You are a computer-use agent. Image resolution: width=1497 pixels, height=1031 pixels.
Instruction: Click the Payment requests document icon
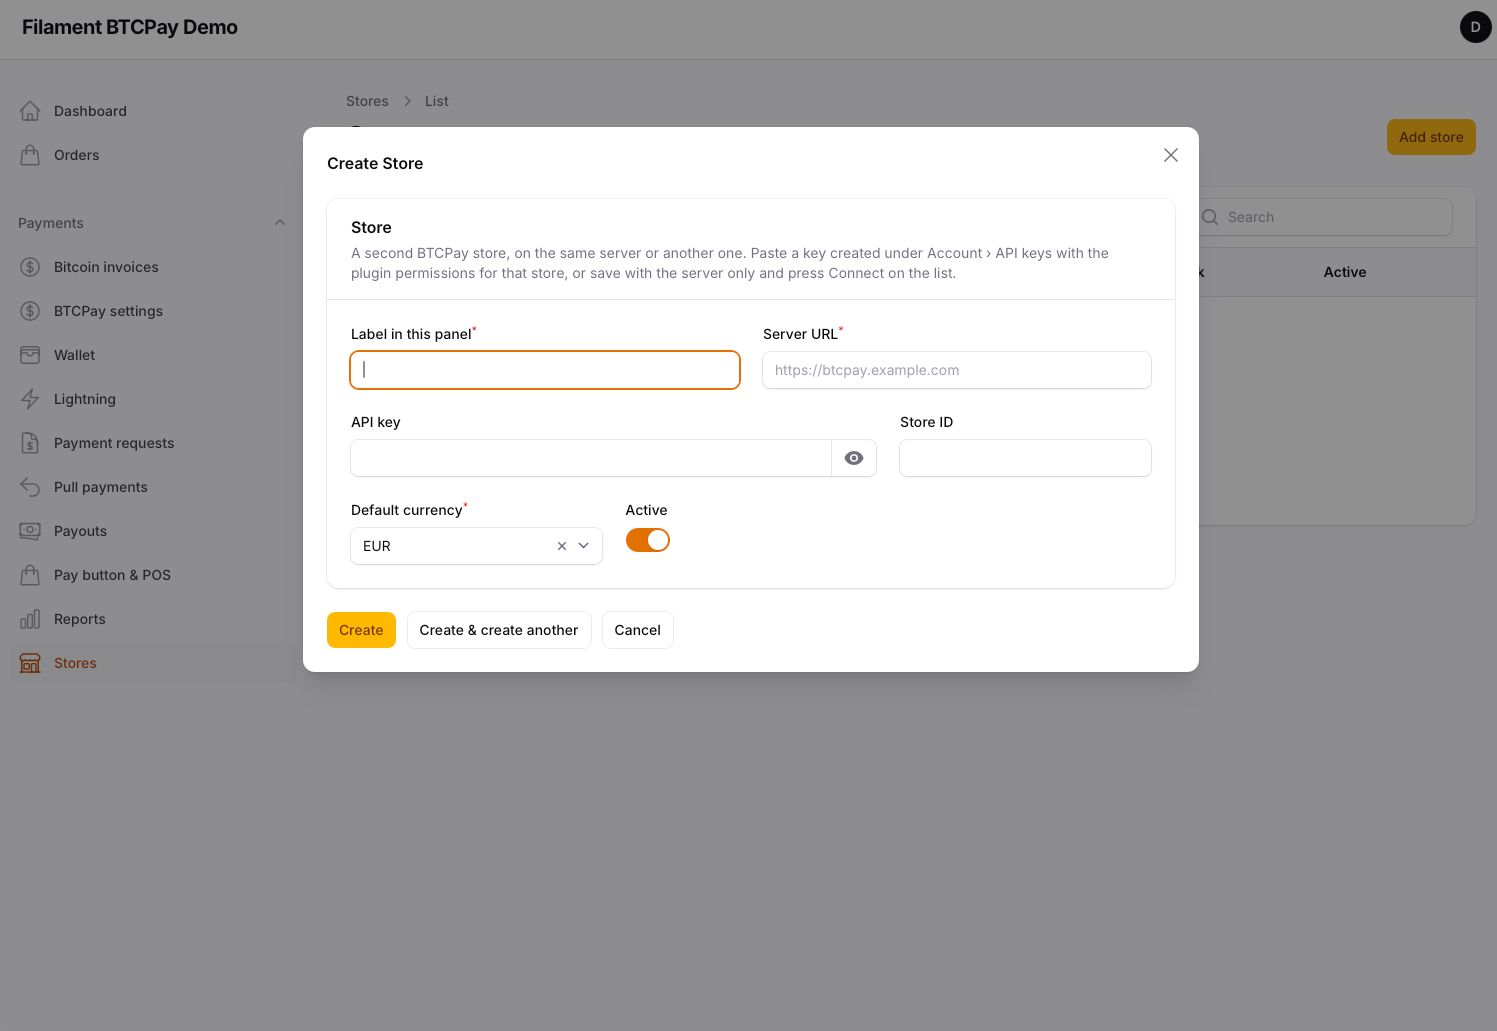(30, 443)
